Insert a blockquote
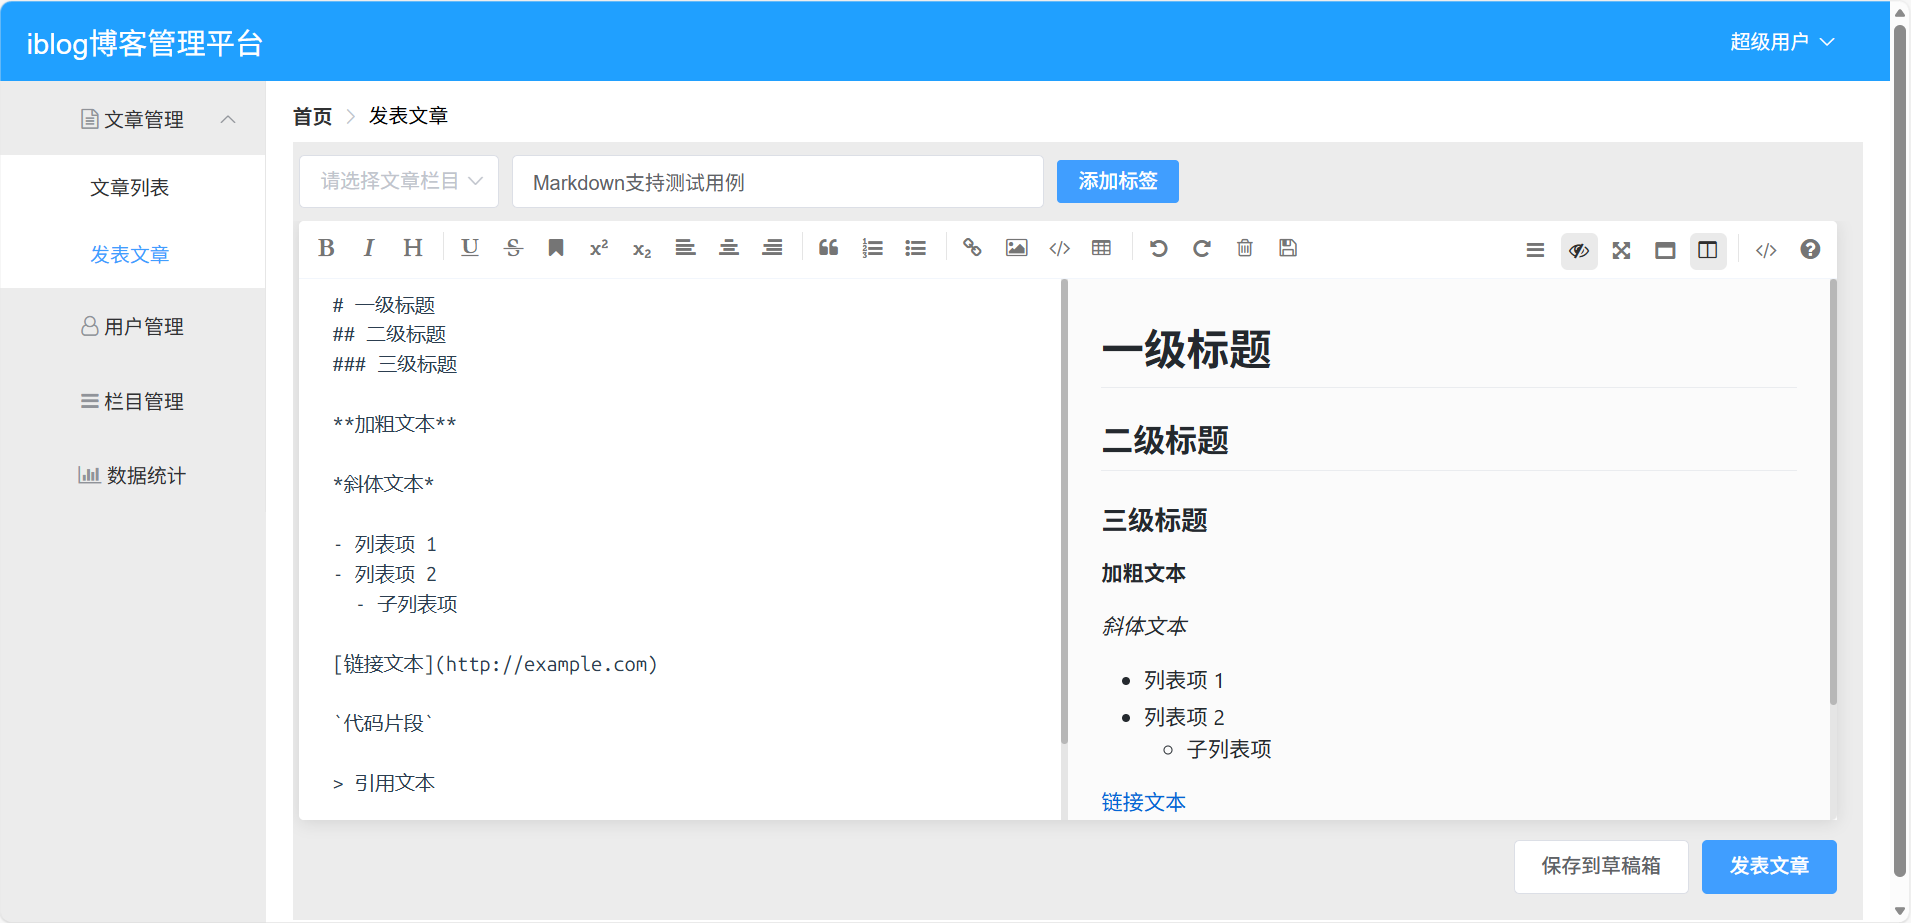 point(829,248)
